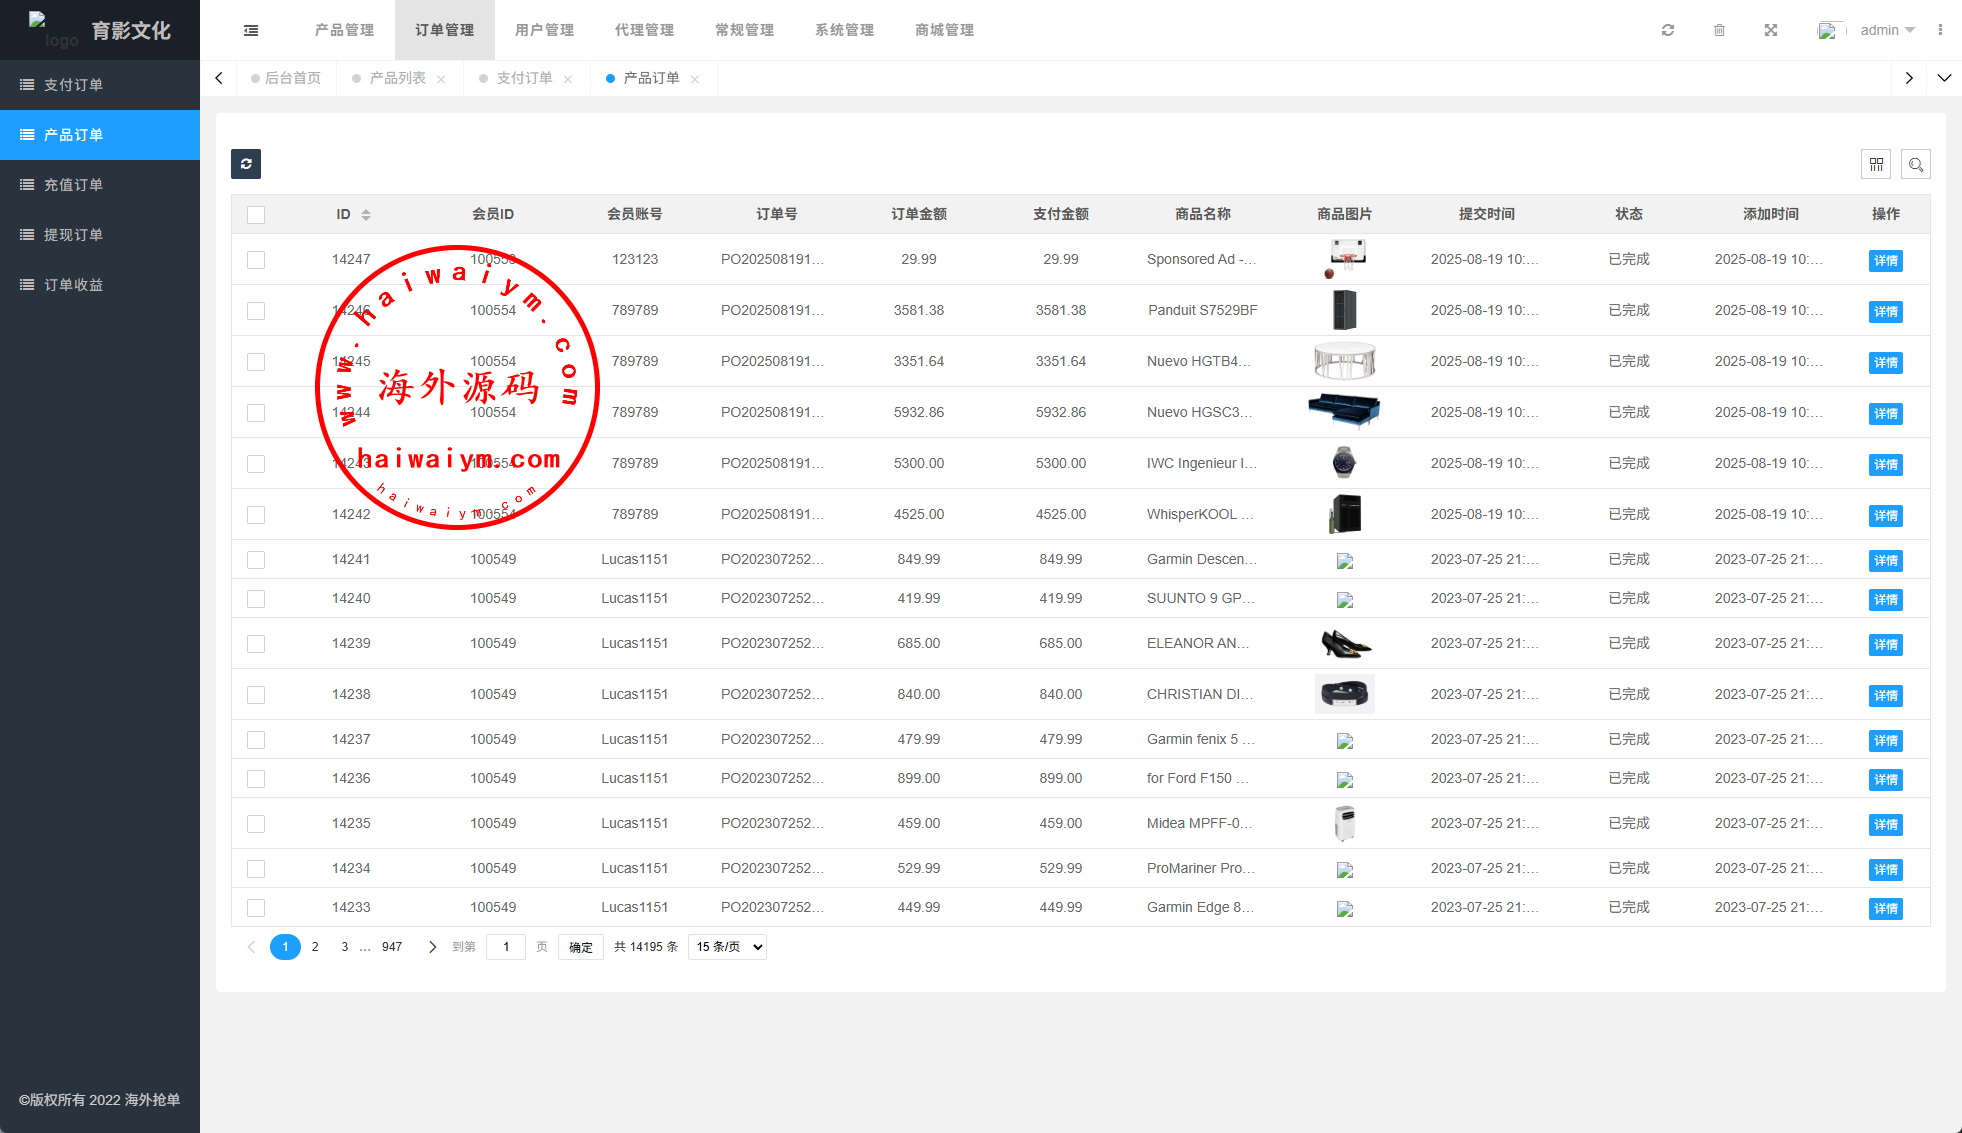Expand tab options chevron at far right

[x=1944, y=78]
